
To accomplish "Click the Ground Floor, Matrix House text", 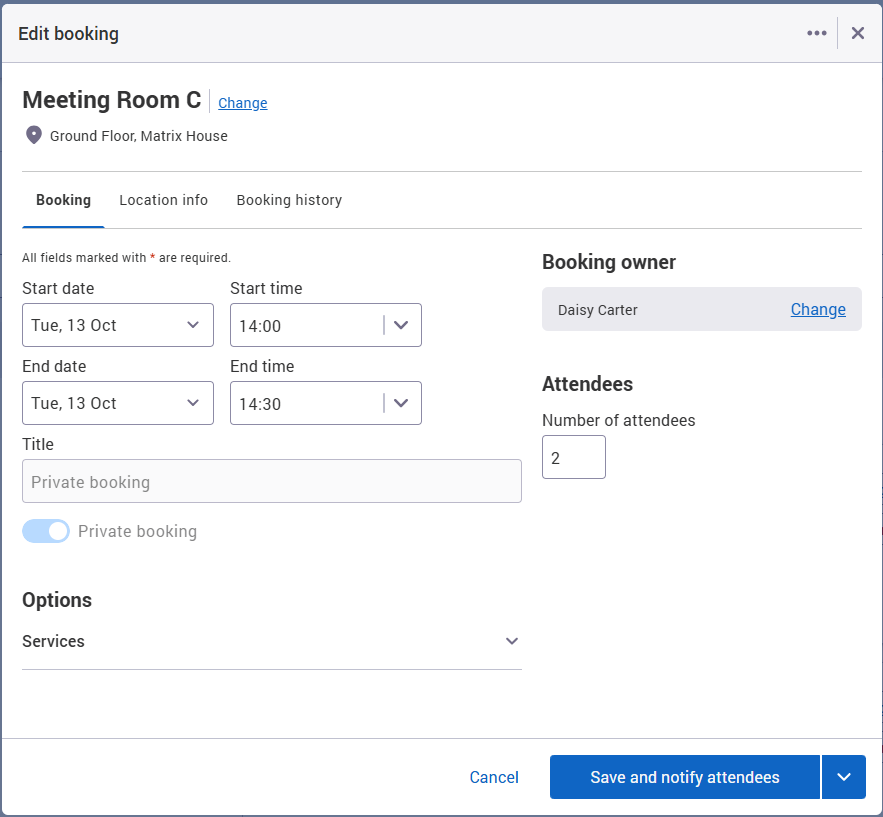I will 139,136.
